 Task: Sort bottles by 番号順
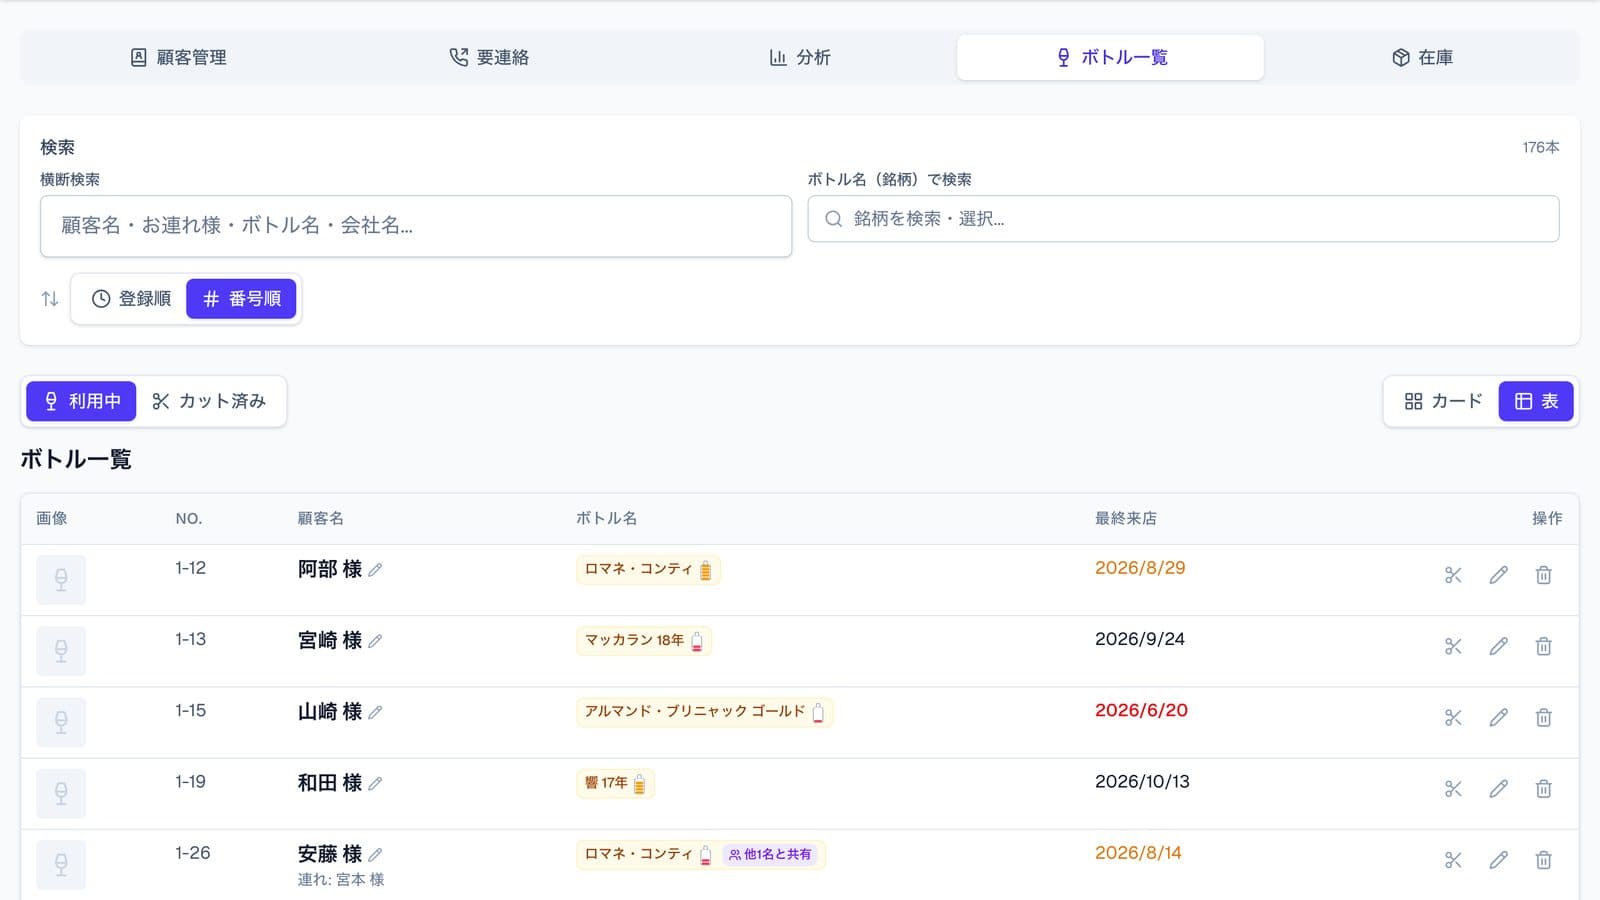[241, 299]
